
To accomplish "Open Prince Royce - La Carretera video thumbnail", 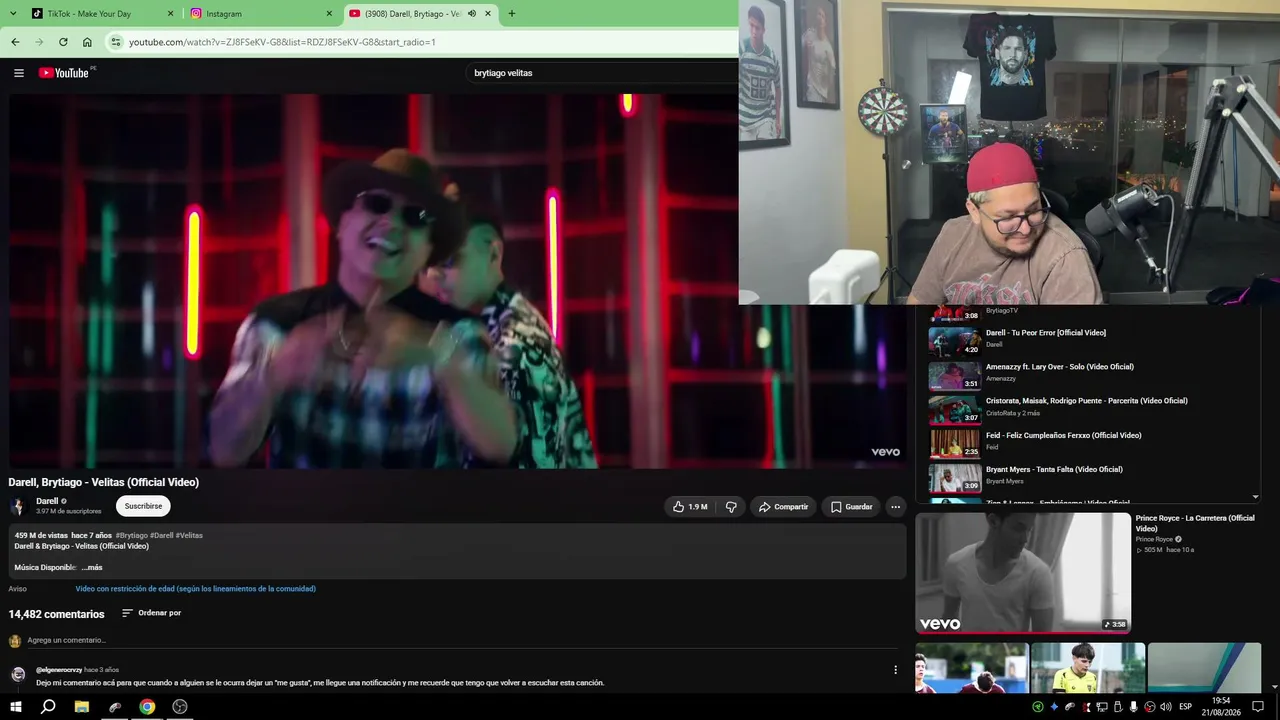I will (1023, 573).
